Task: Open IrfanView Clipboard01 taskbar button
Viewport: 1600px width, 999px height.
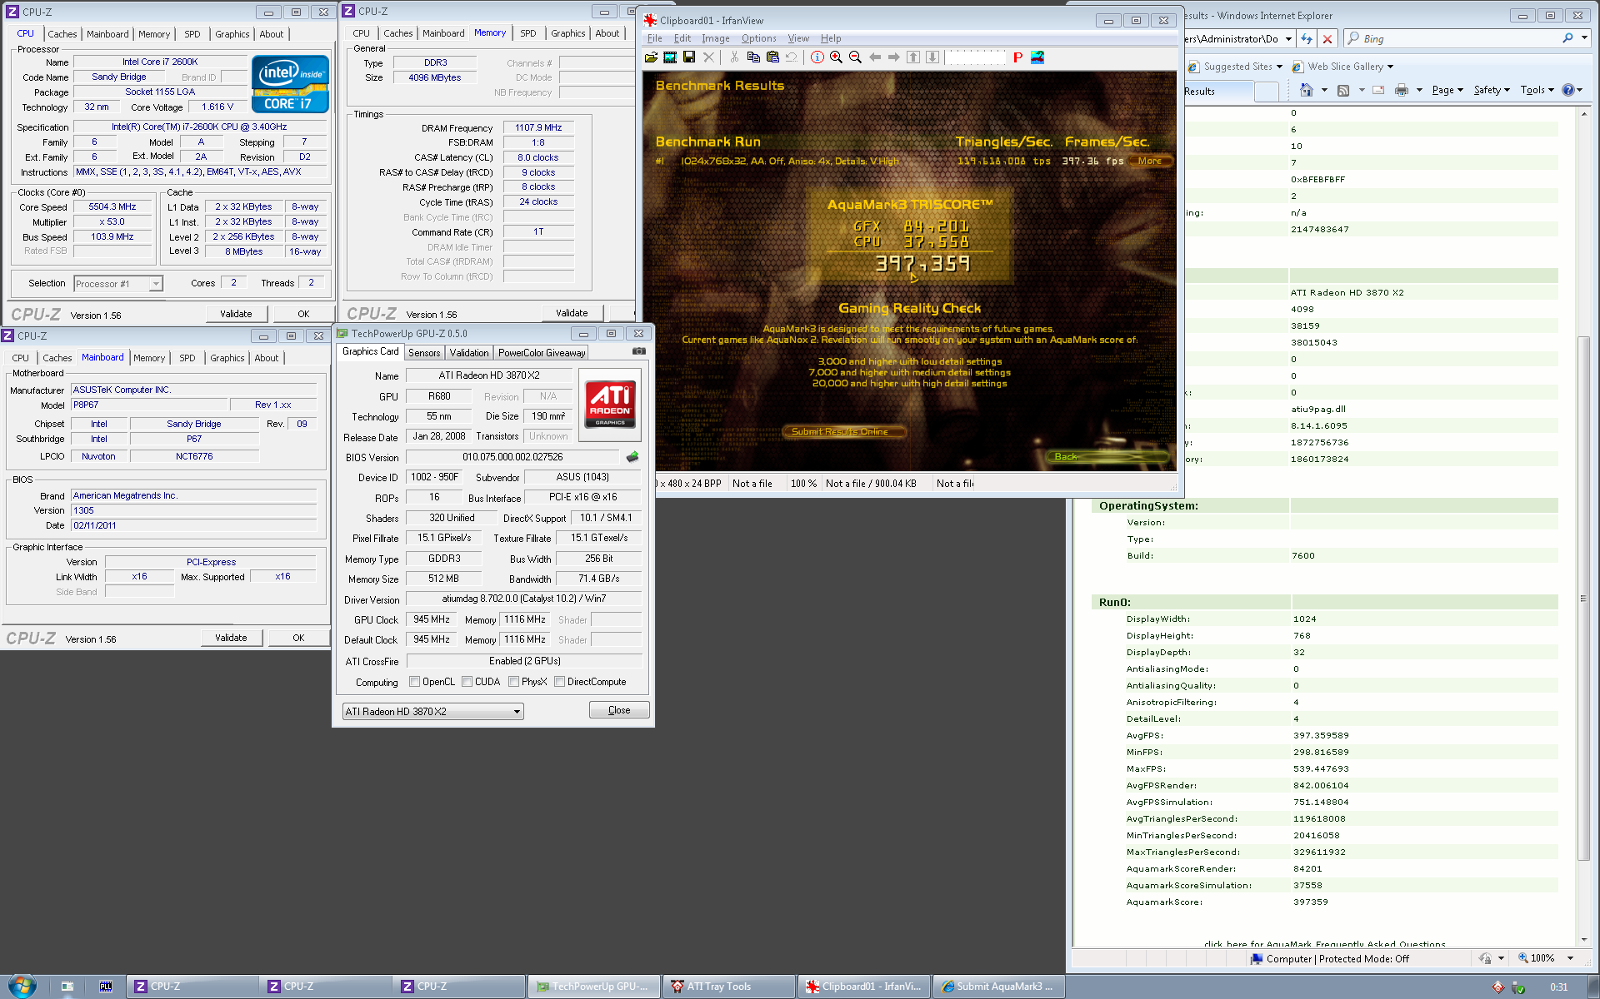Action: click(864, 986)
